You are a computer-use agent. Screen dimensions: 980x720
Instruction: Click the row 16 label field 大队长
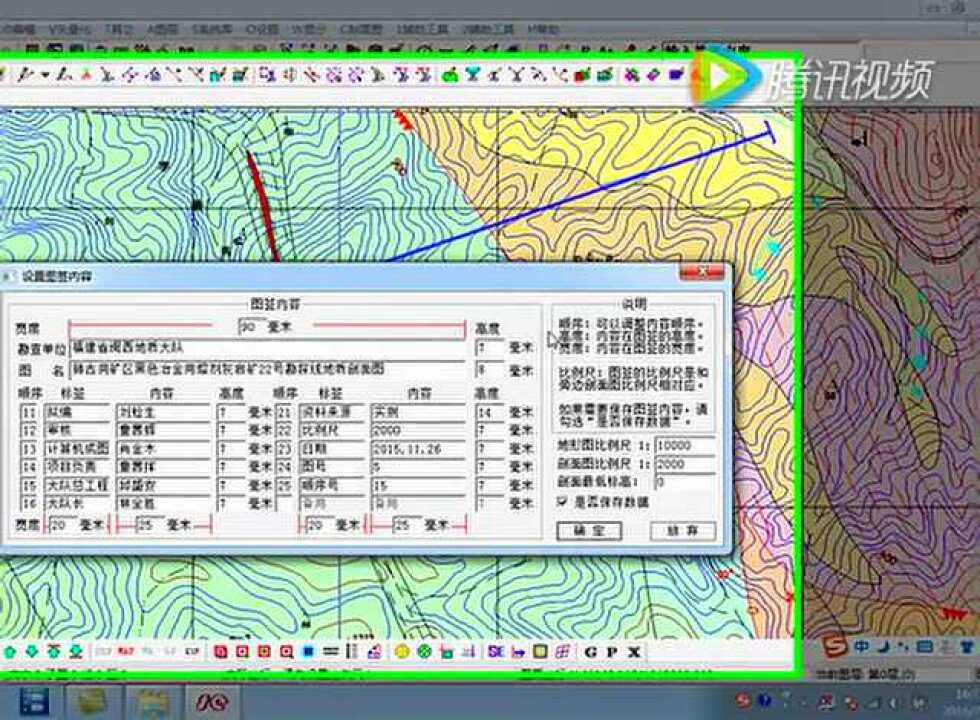tap(76, 504)
